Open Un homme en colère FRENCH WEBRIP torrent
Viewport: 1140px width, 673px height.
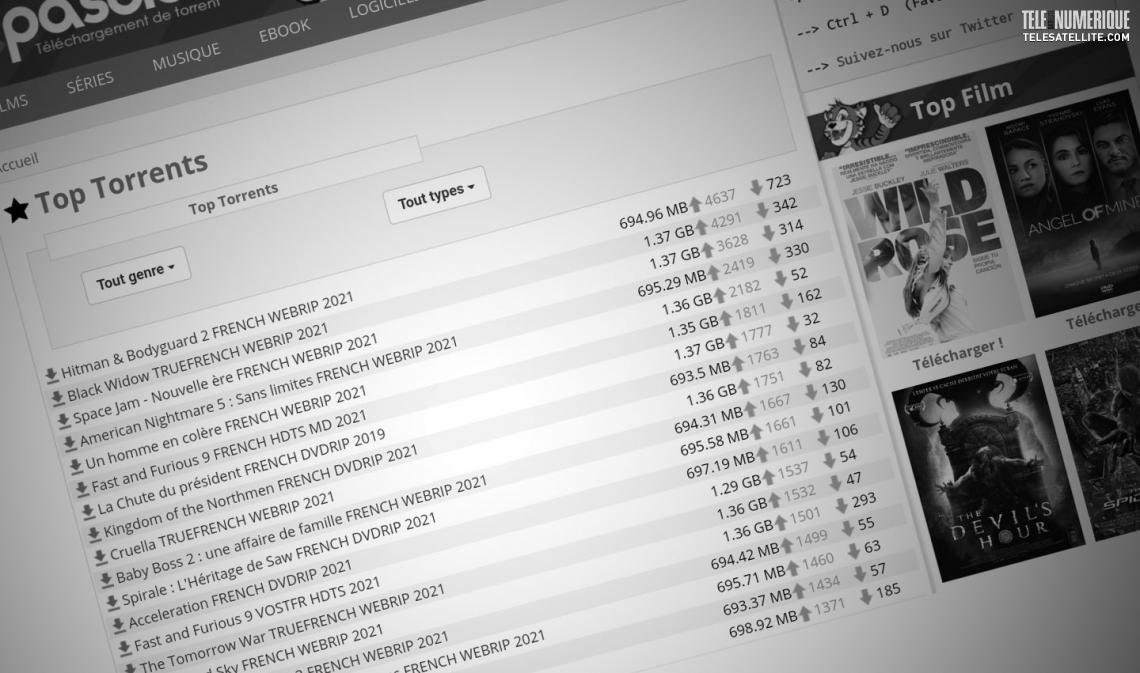coord(226,427)
